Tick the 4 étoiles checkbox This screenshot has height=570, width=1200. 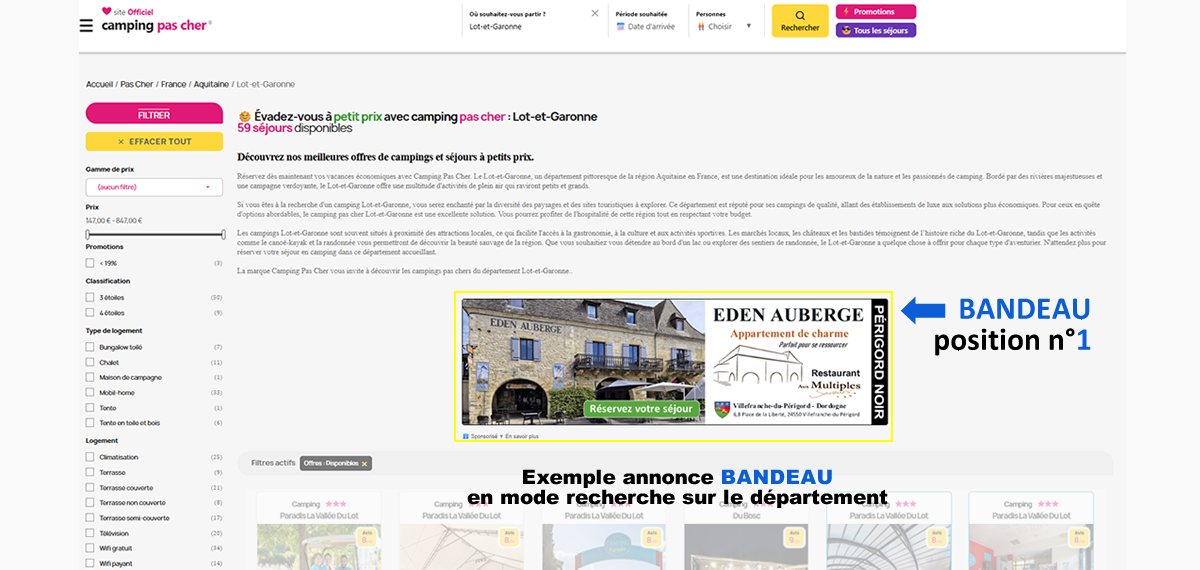point(90,313)
